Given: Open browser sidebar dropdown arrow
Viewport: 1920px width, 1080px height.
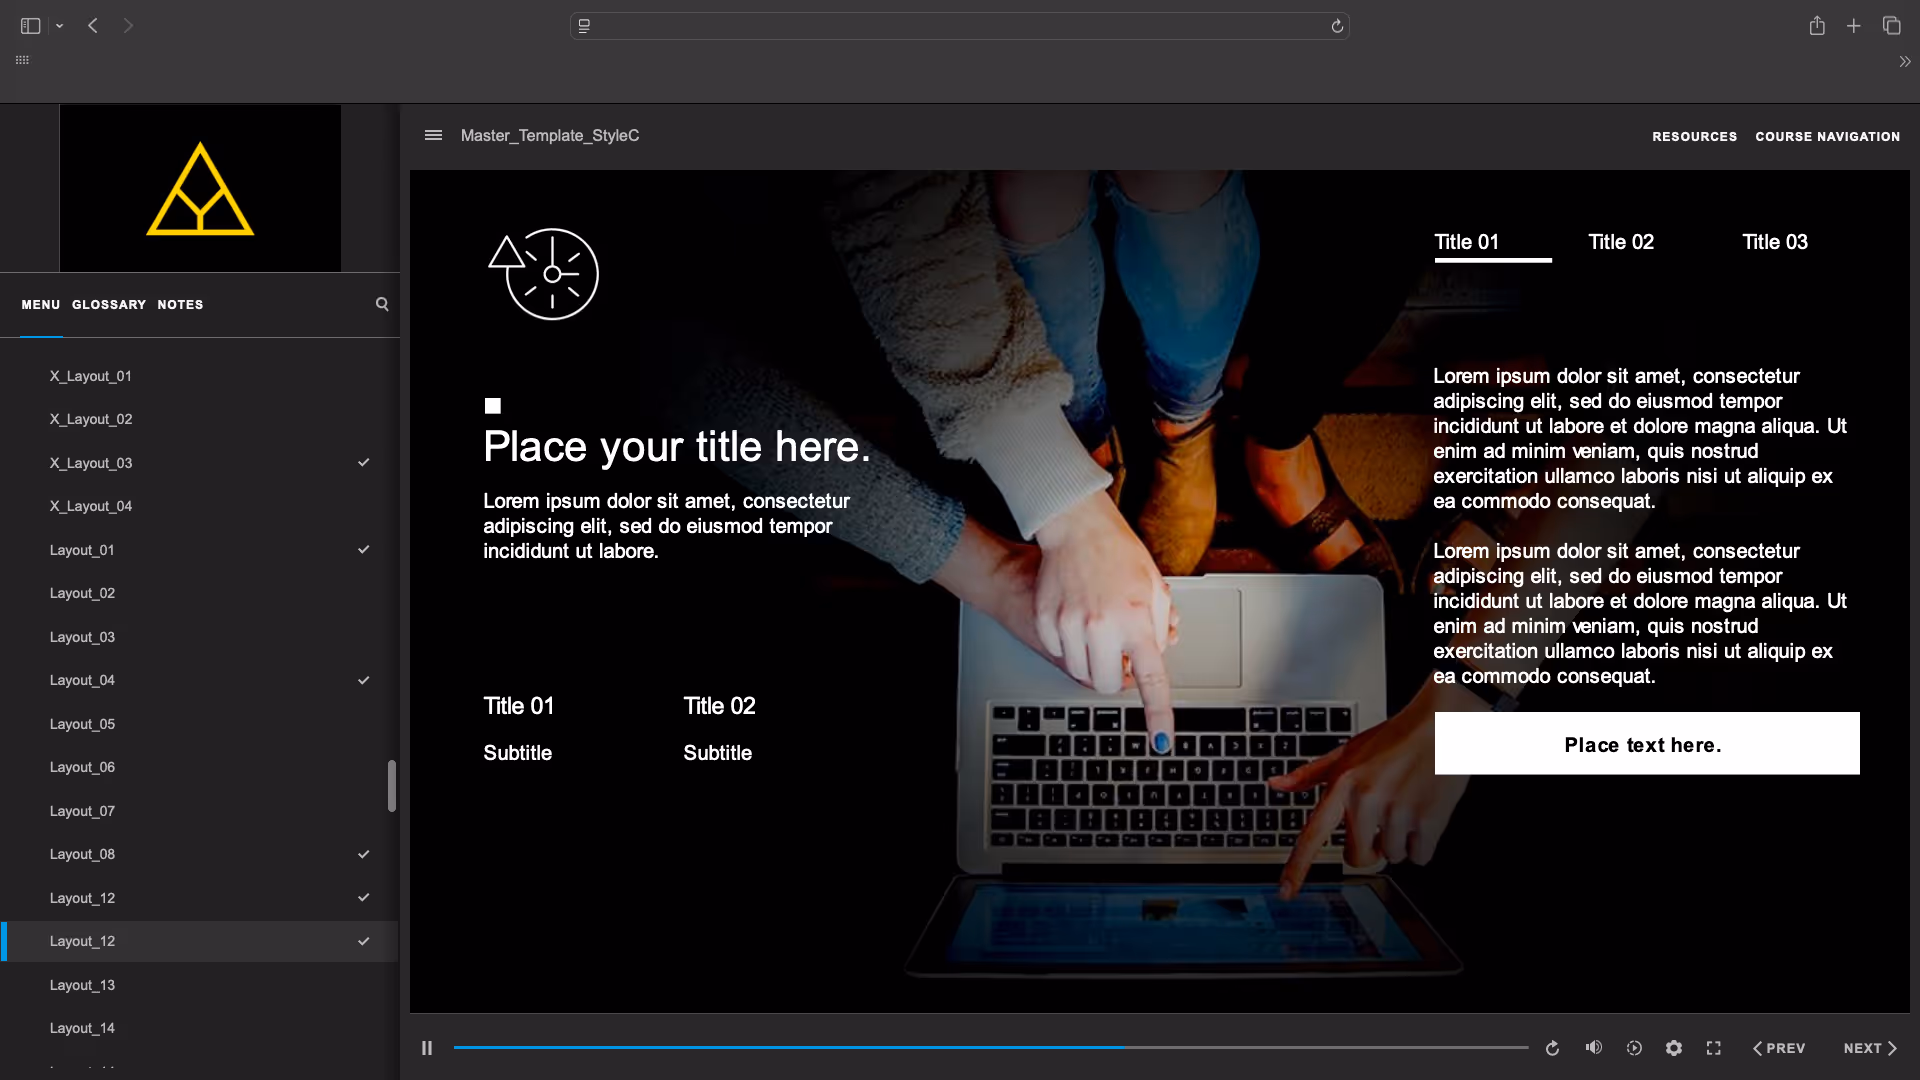Looking at the screenshot, I should (60, 26).
